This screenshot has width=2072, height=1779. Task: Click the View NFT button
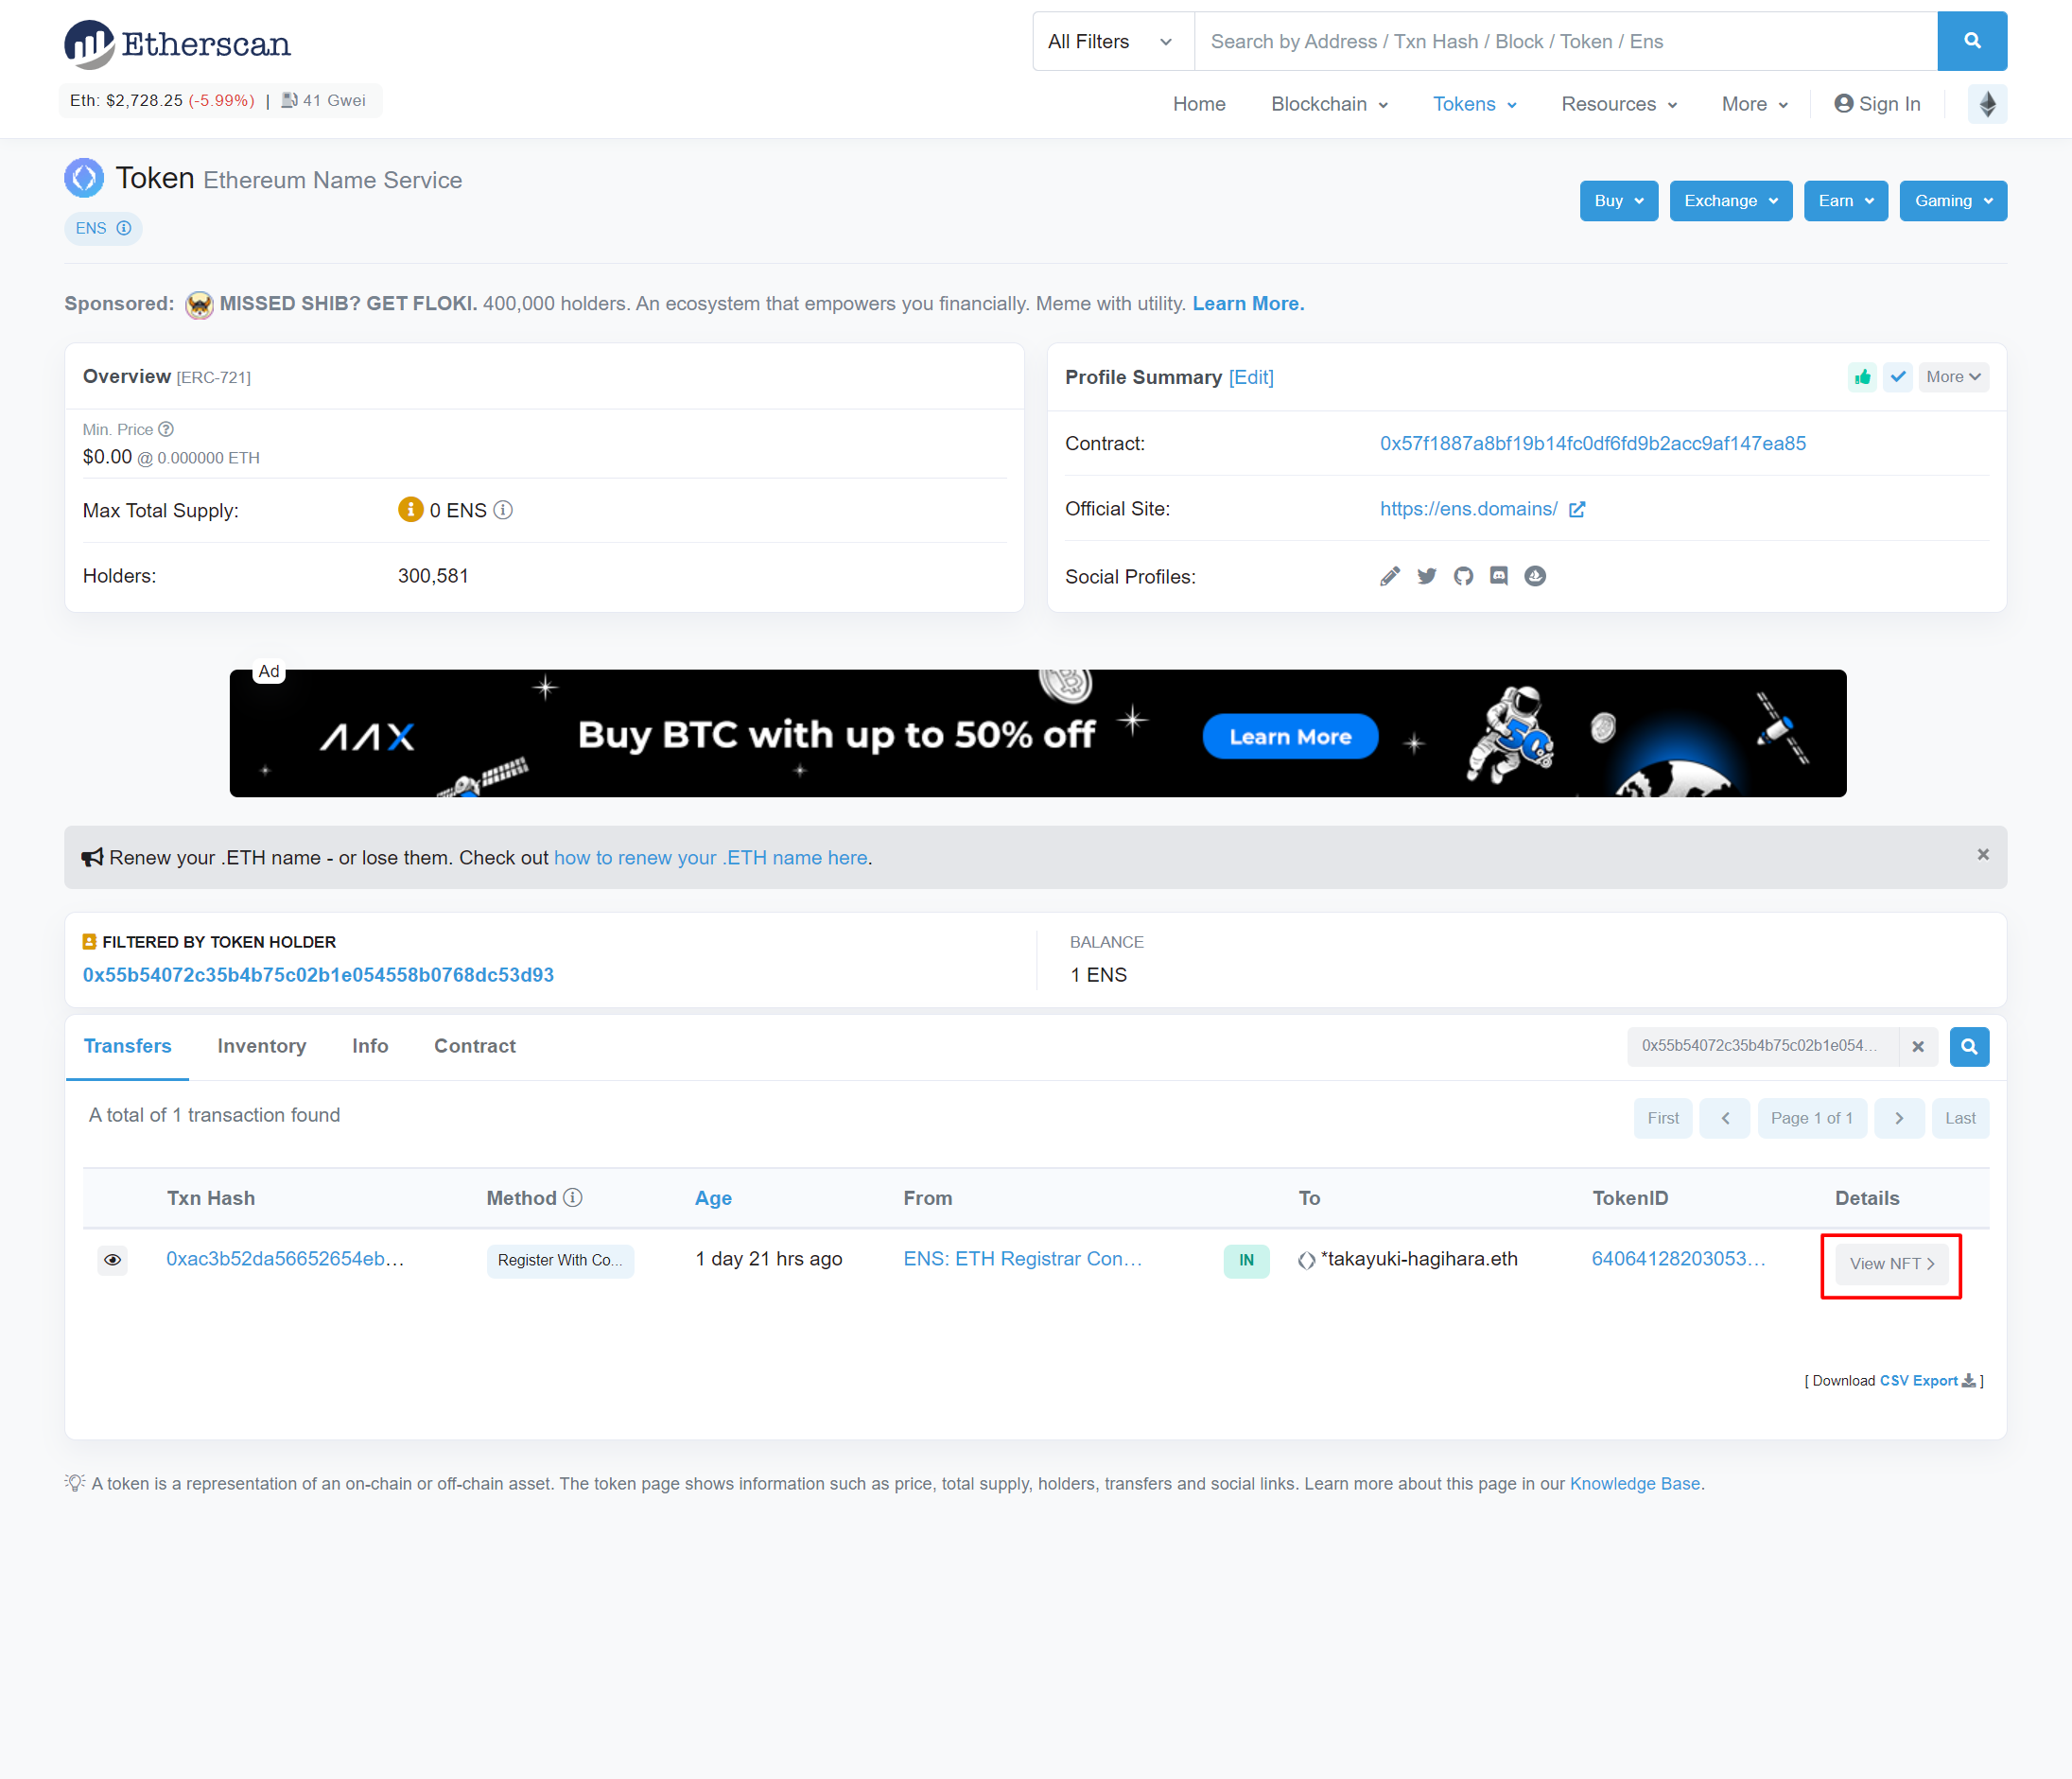pyautogui.click(x=1891, y=1264)
